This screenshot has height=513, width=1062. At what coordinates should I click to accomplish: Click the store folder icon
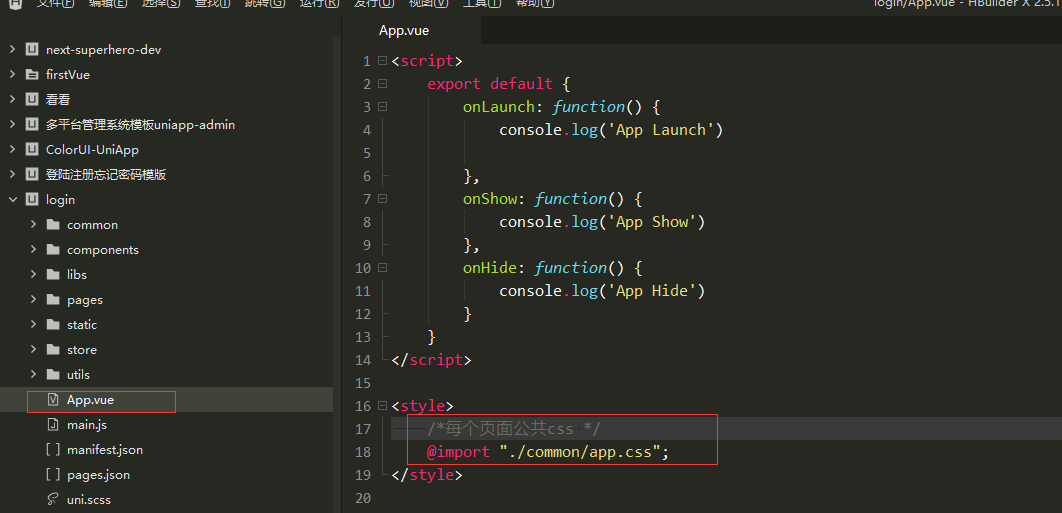click(x=53, y=350)
